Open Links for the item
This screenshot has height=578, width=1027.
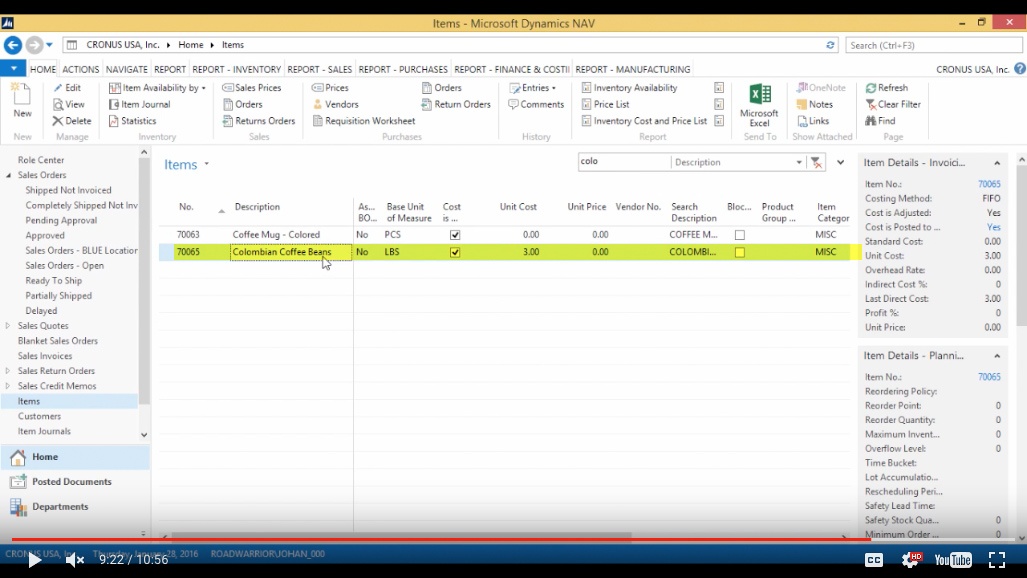813,121
